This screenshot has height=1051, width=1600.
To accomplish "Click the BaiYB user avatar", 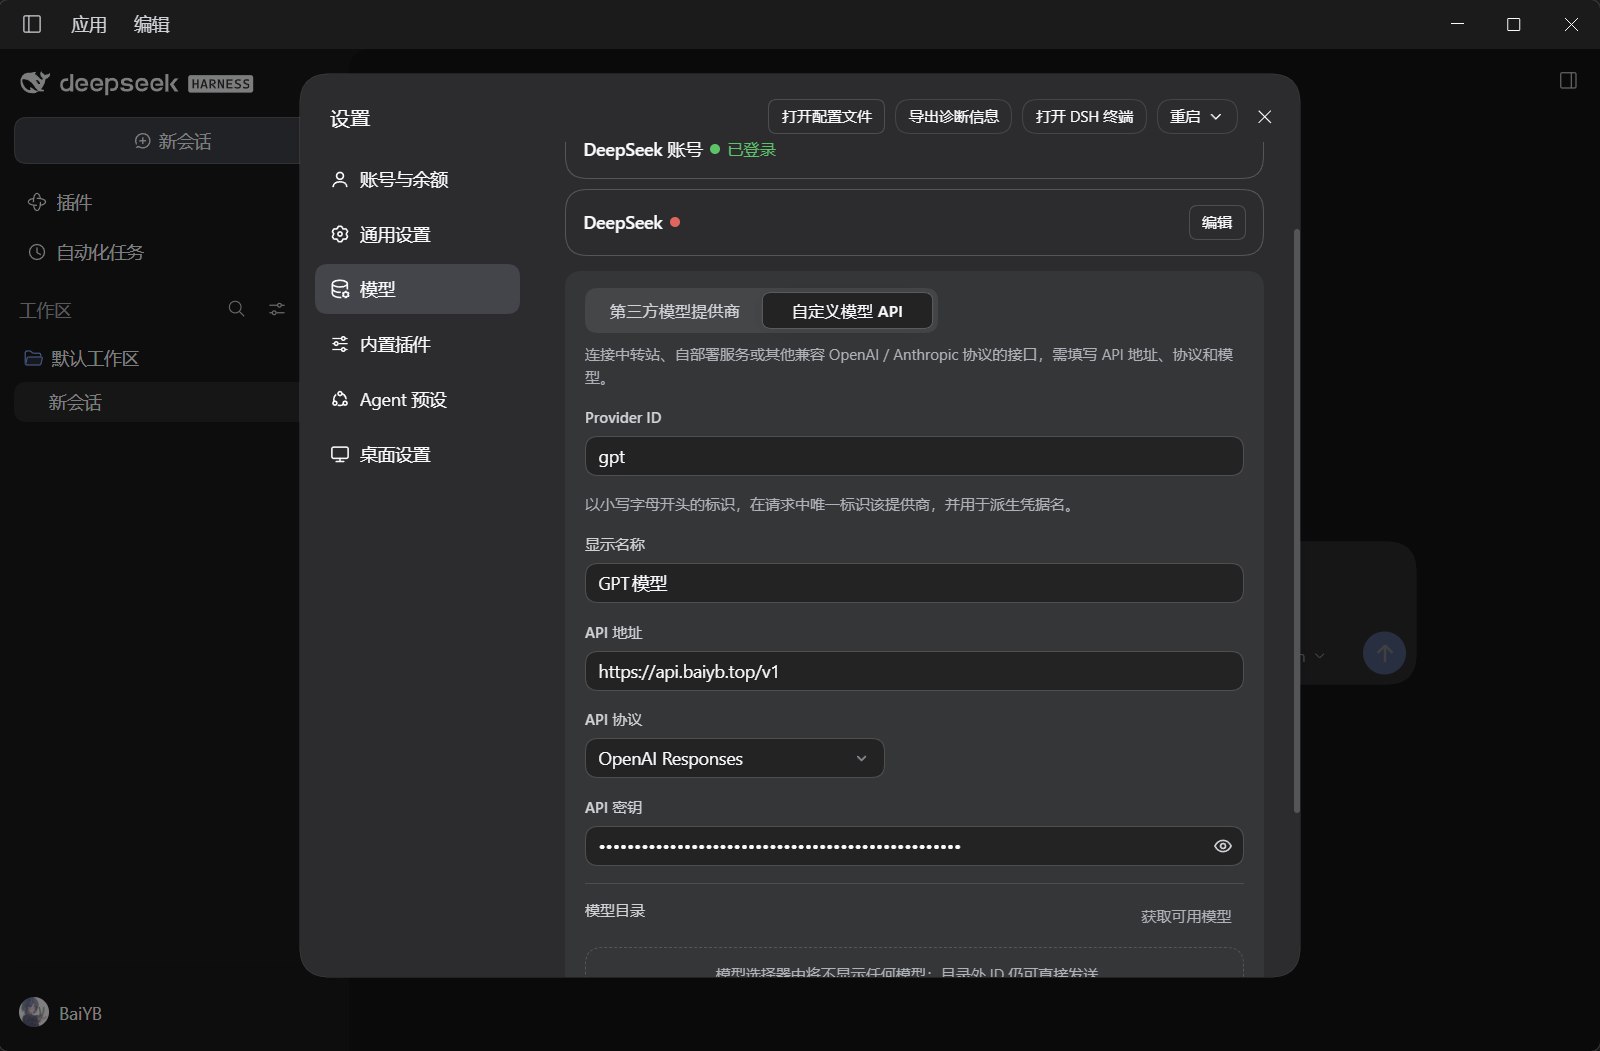I will (x=34, y=1012).
